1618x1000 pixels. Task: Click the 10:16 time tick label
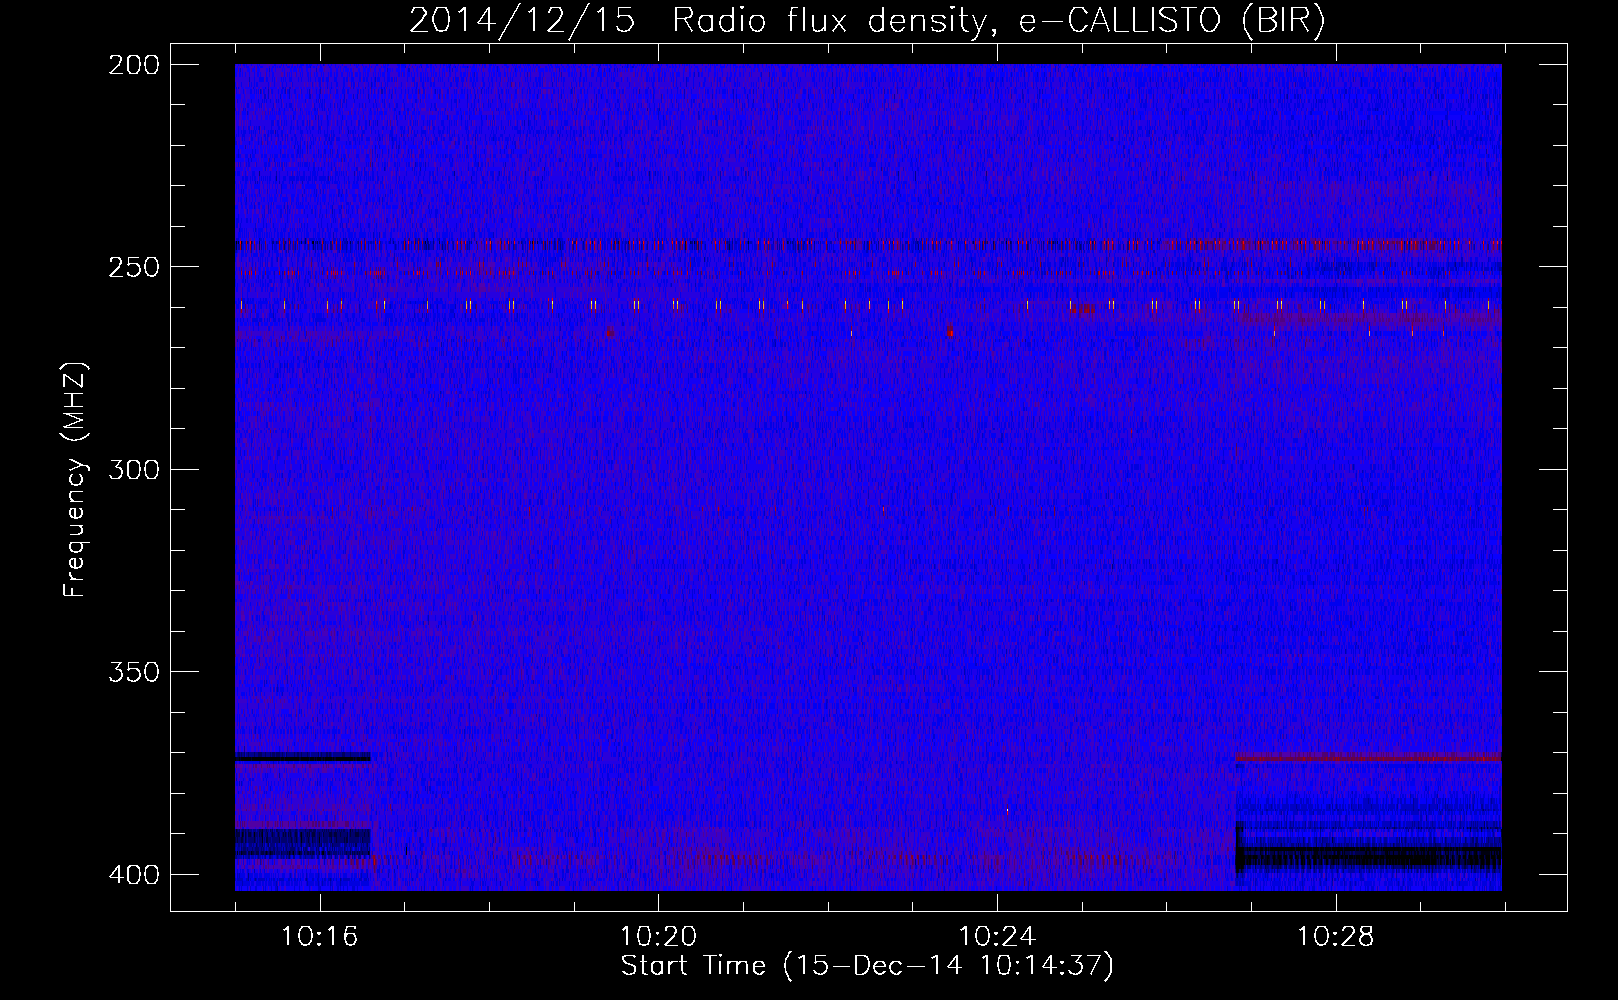pos(320,937)
